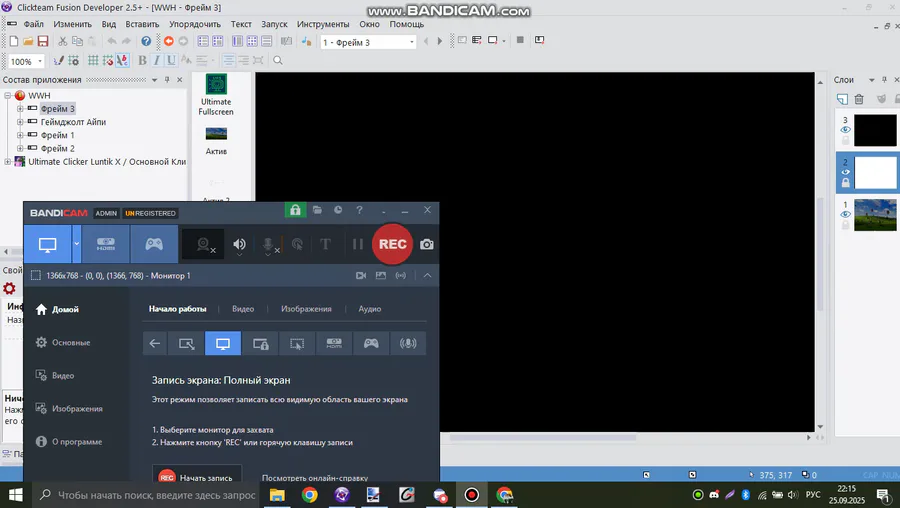Collapse the WWH application tree node
This screenshot has width=900, height=508.
coord(7,95)
